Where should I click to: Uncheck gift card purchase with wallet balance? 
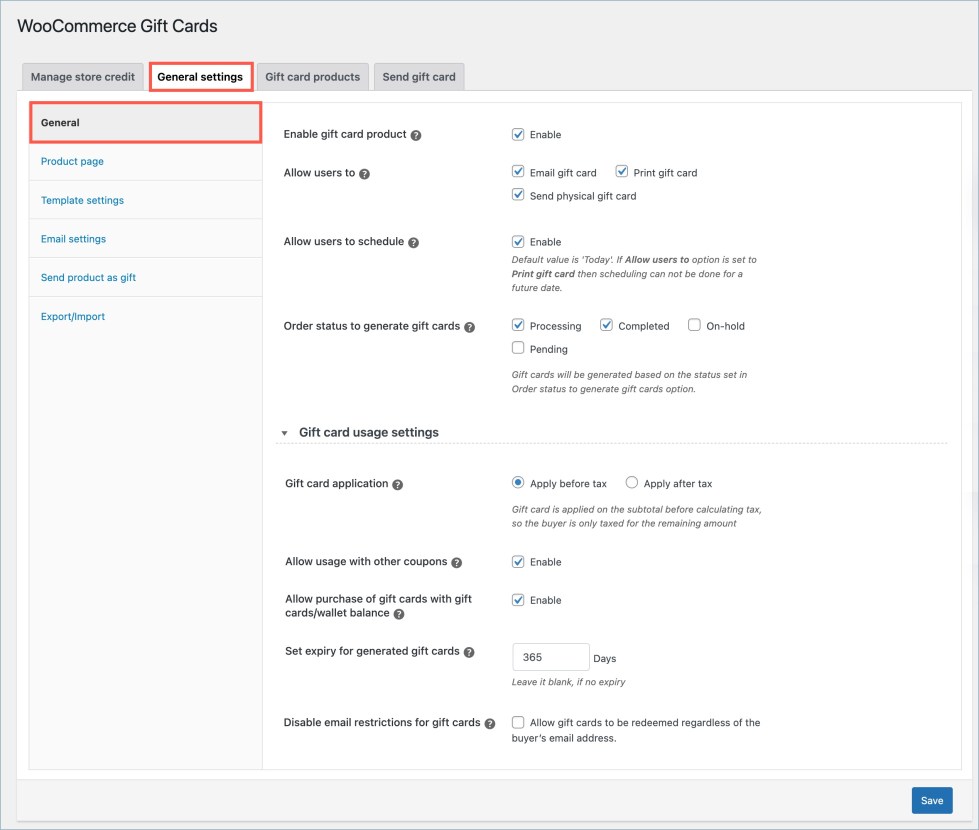point(518,600)
